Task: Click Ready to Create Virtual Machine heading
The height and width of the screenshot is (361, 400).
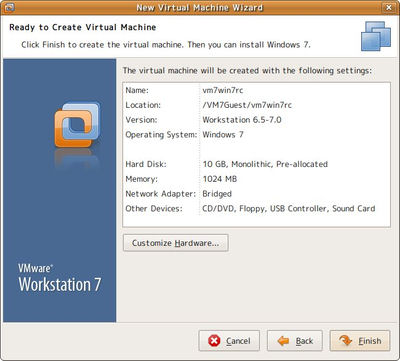Action: [x=83, y=27]
